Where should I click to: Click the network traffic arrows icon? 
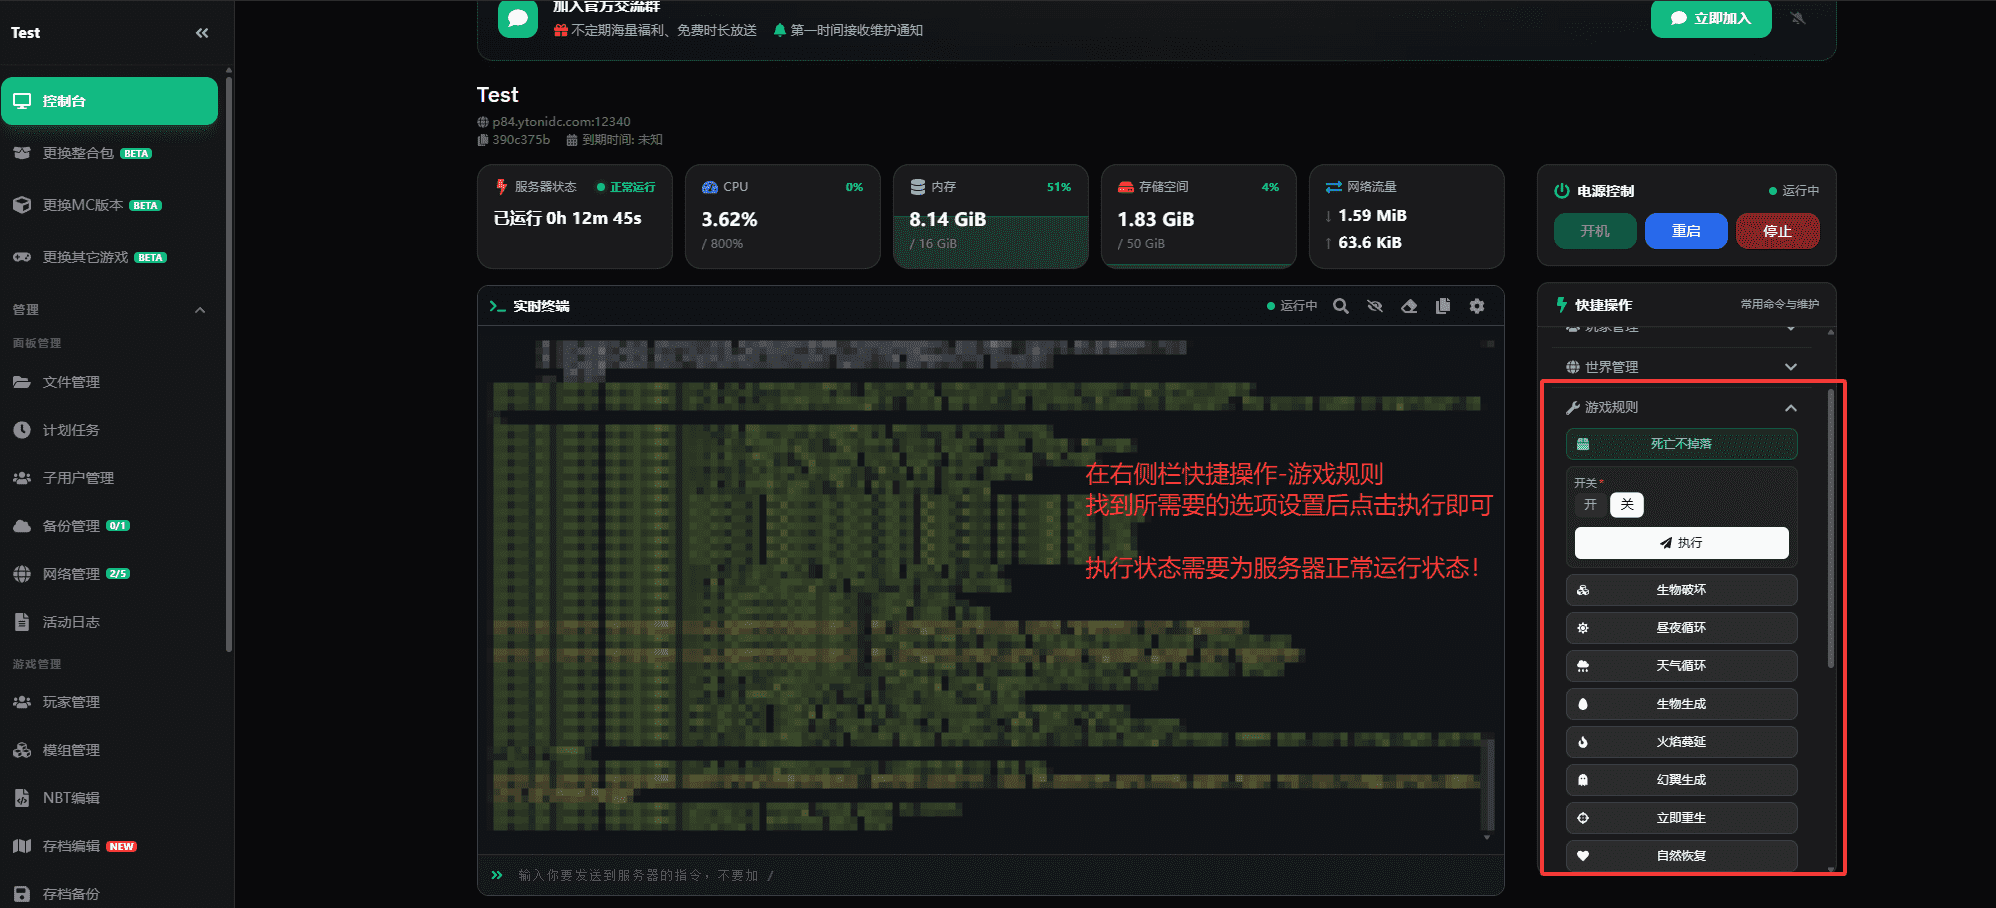[x=1334, y=187]
